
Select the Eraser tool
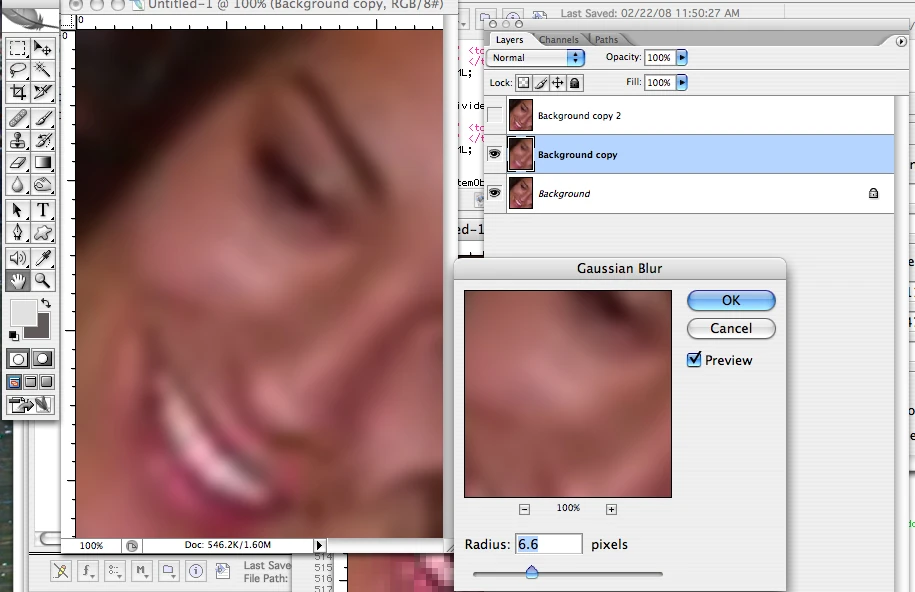coord(18,163)
